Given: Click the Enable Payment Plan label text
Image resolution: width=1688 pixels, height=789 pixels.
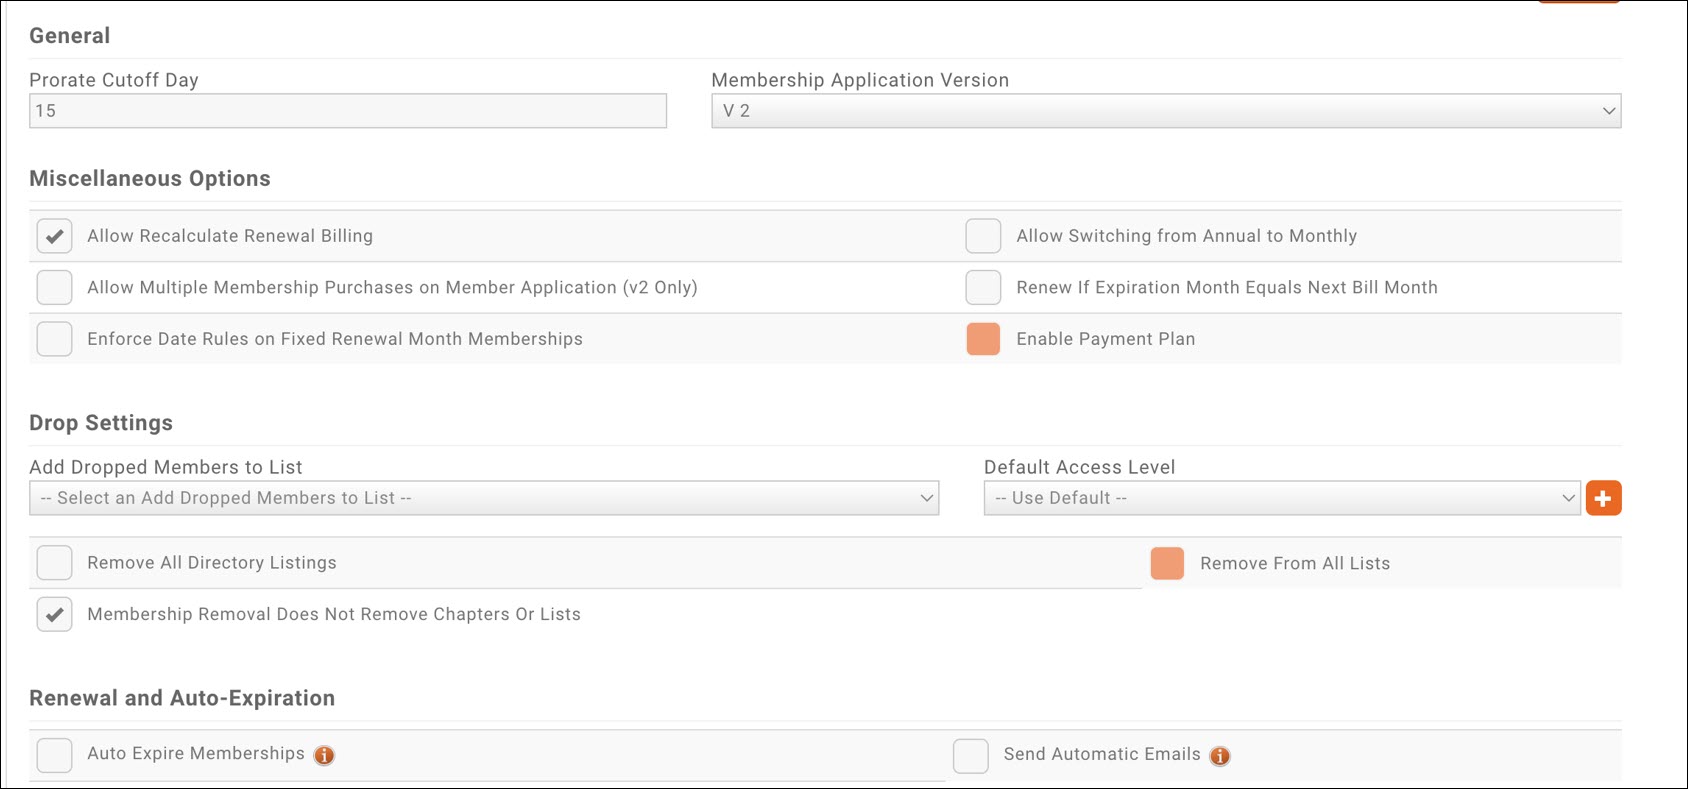Looking at the screenshot, I should 1105,339.
